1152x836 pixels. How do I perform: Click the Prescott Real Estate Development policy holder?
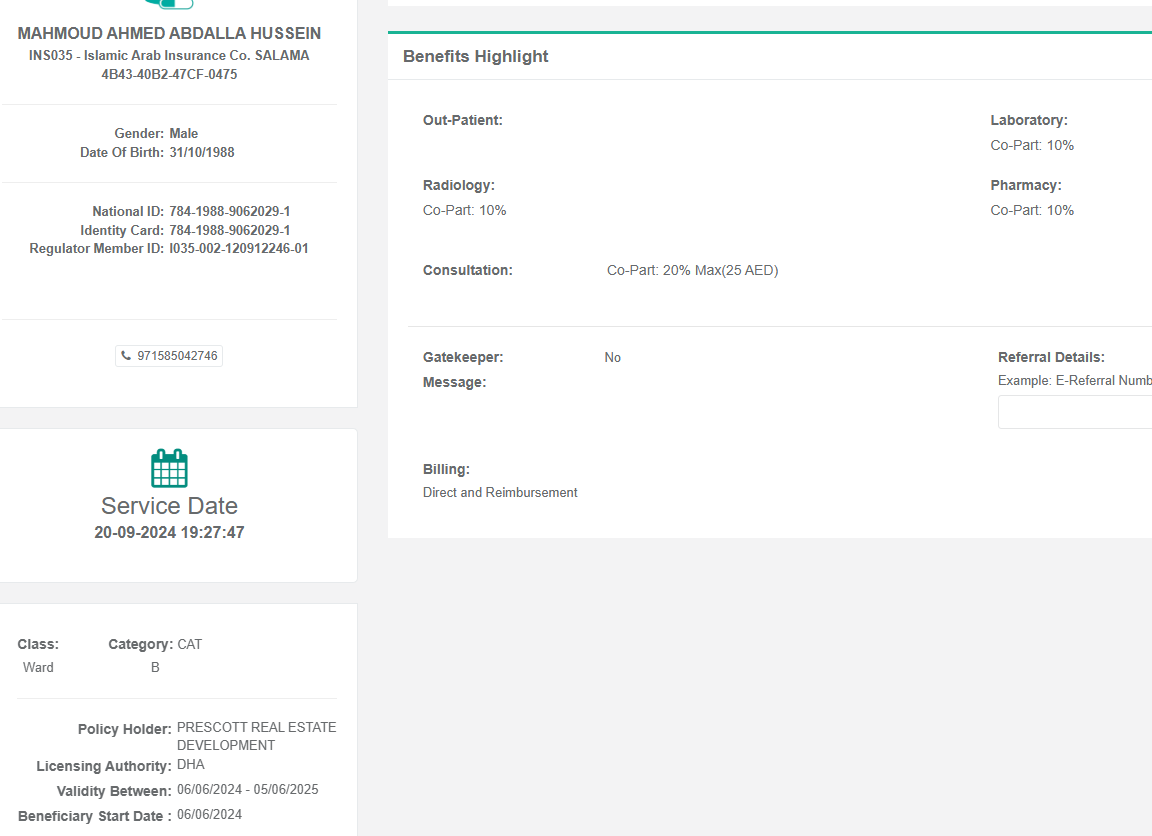pyautogui.click(x=256, y=736)
